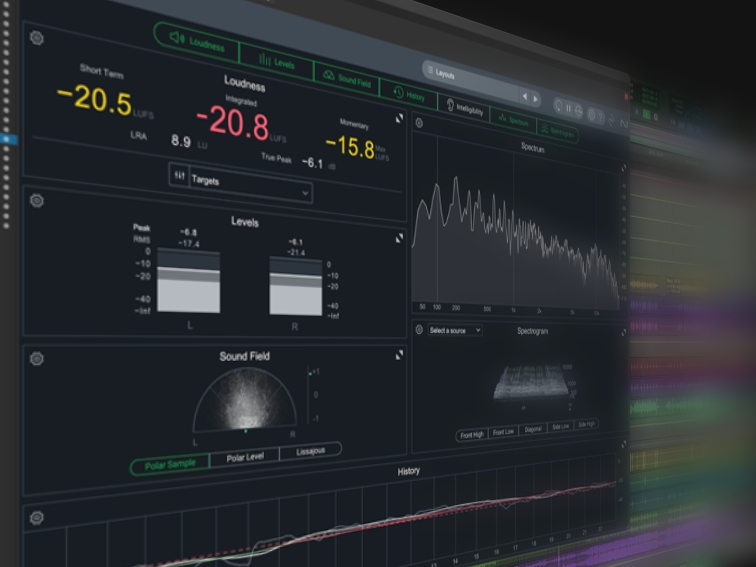Open Sound Field panel settings gear

coord(37,358)
